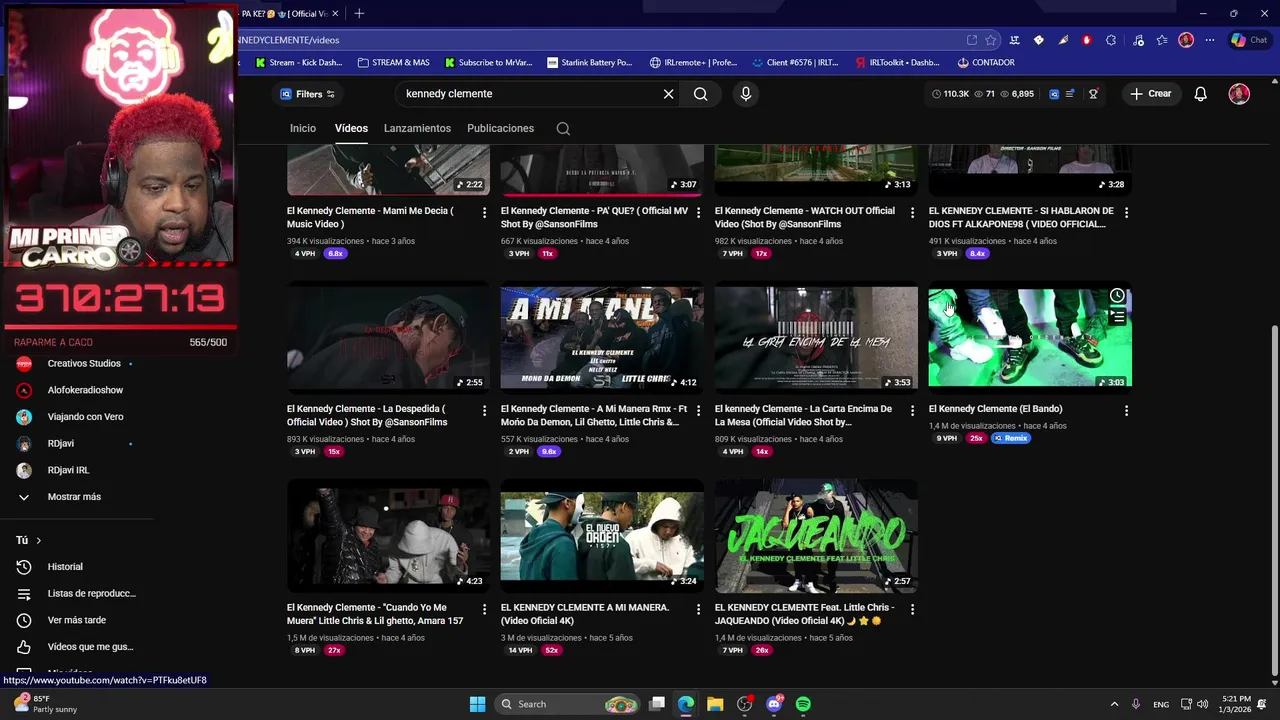This screenshot has width=1280, height=720.
Task: Open the vidIQ Filters button
Action: (308, 94)
